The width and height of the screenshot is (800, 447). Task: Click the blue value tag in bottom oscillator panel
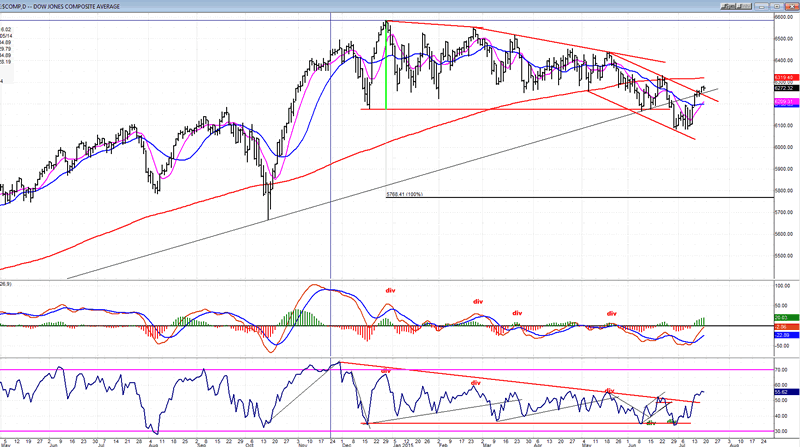click(x=785, y=393)
